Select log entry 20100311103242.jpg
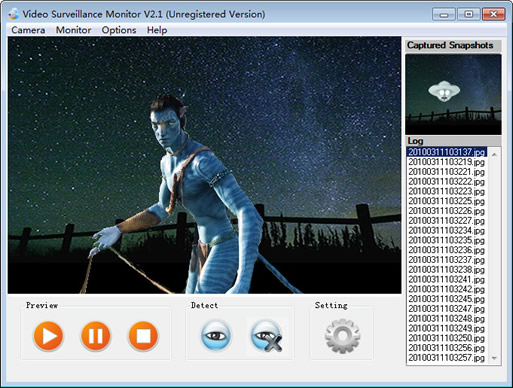513x388 pixels. point(447,289)
